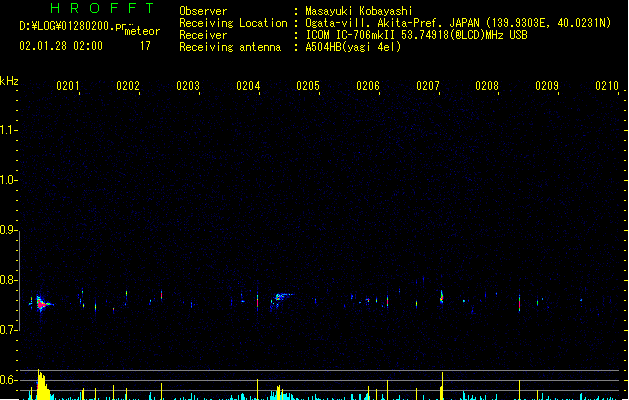Click the meteor count label

pyautogui.click(x=142, y=31)
